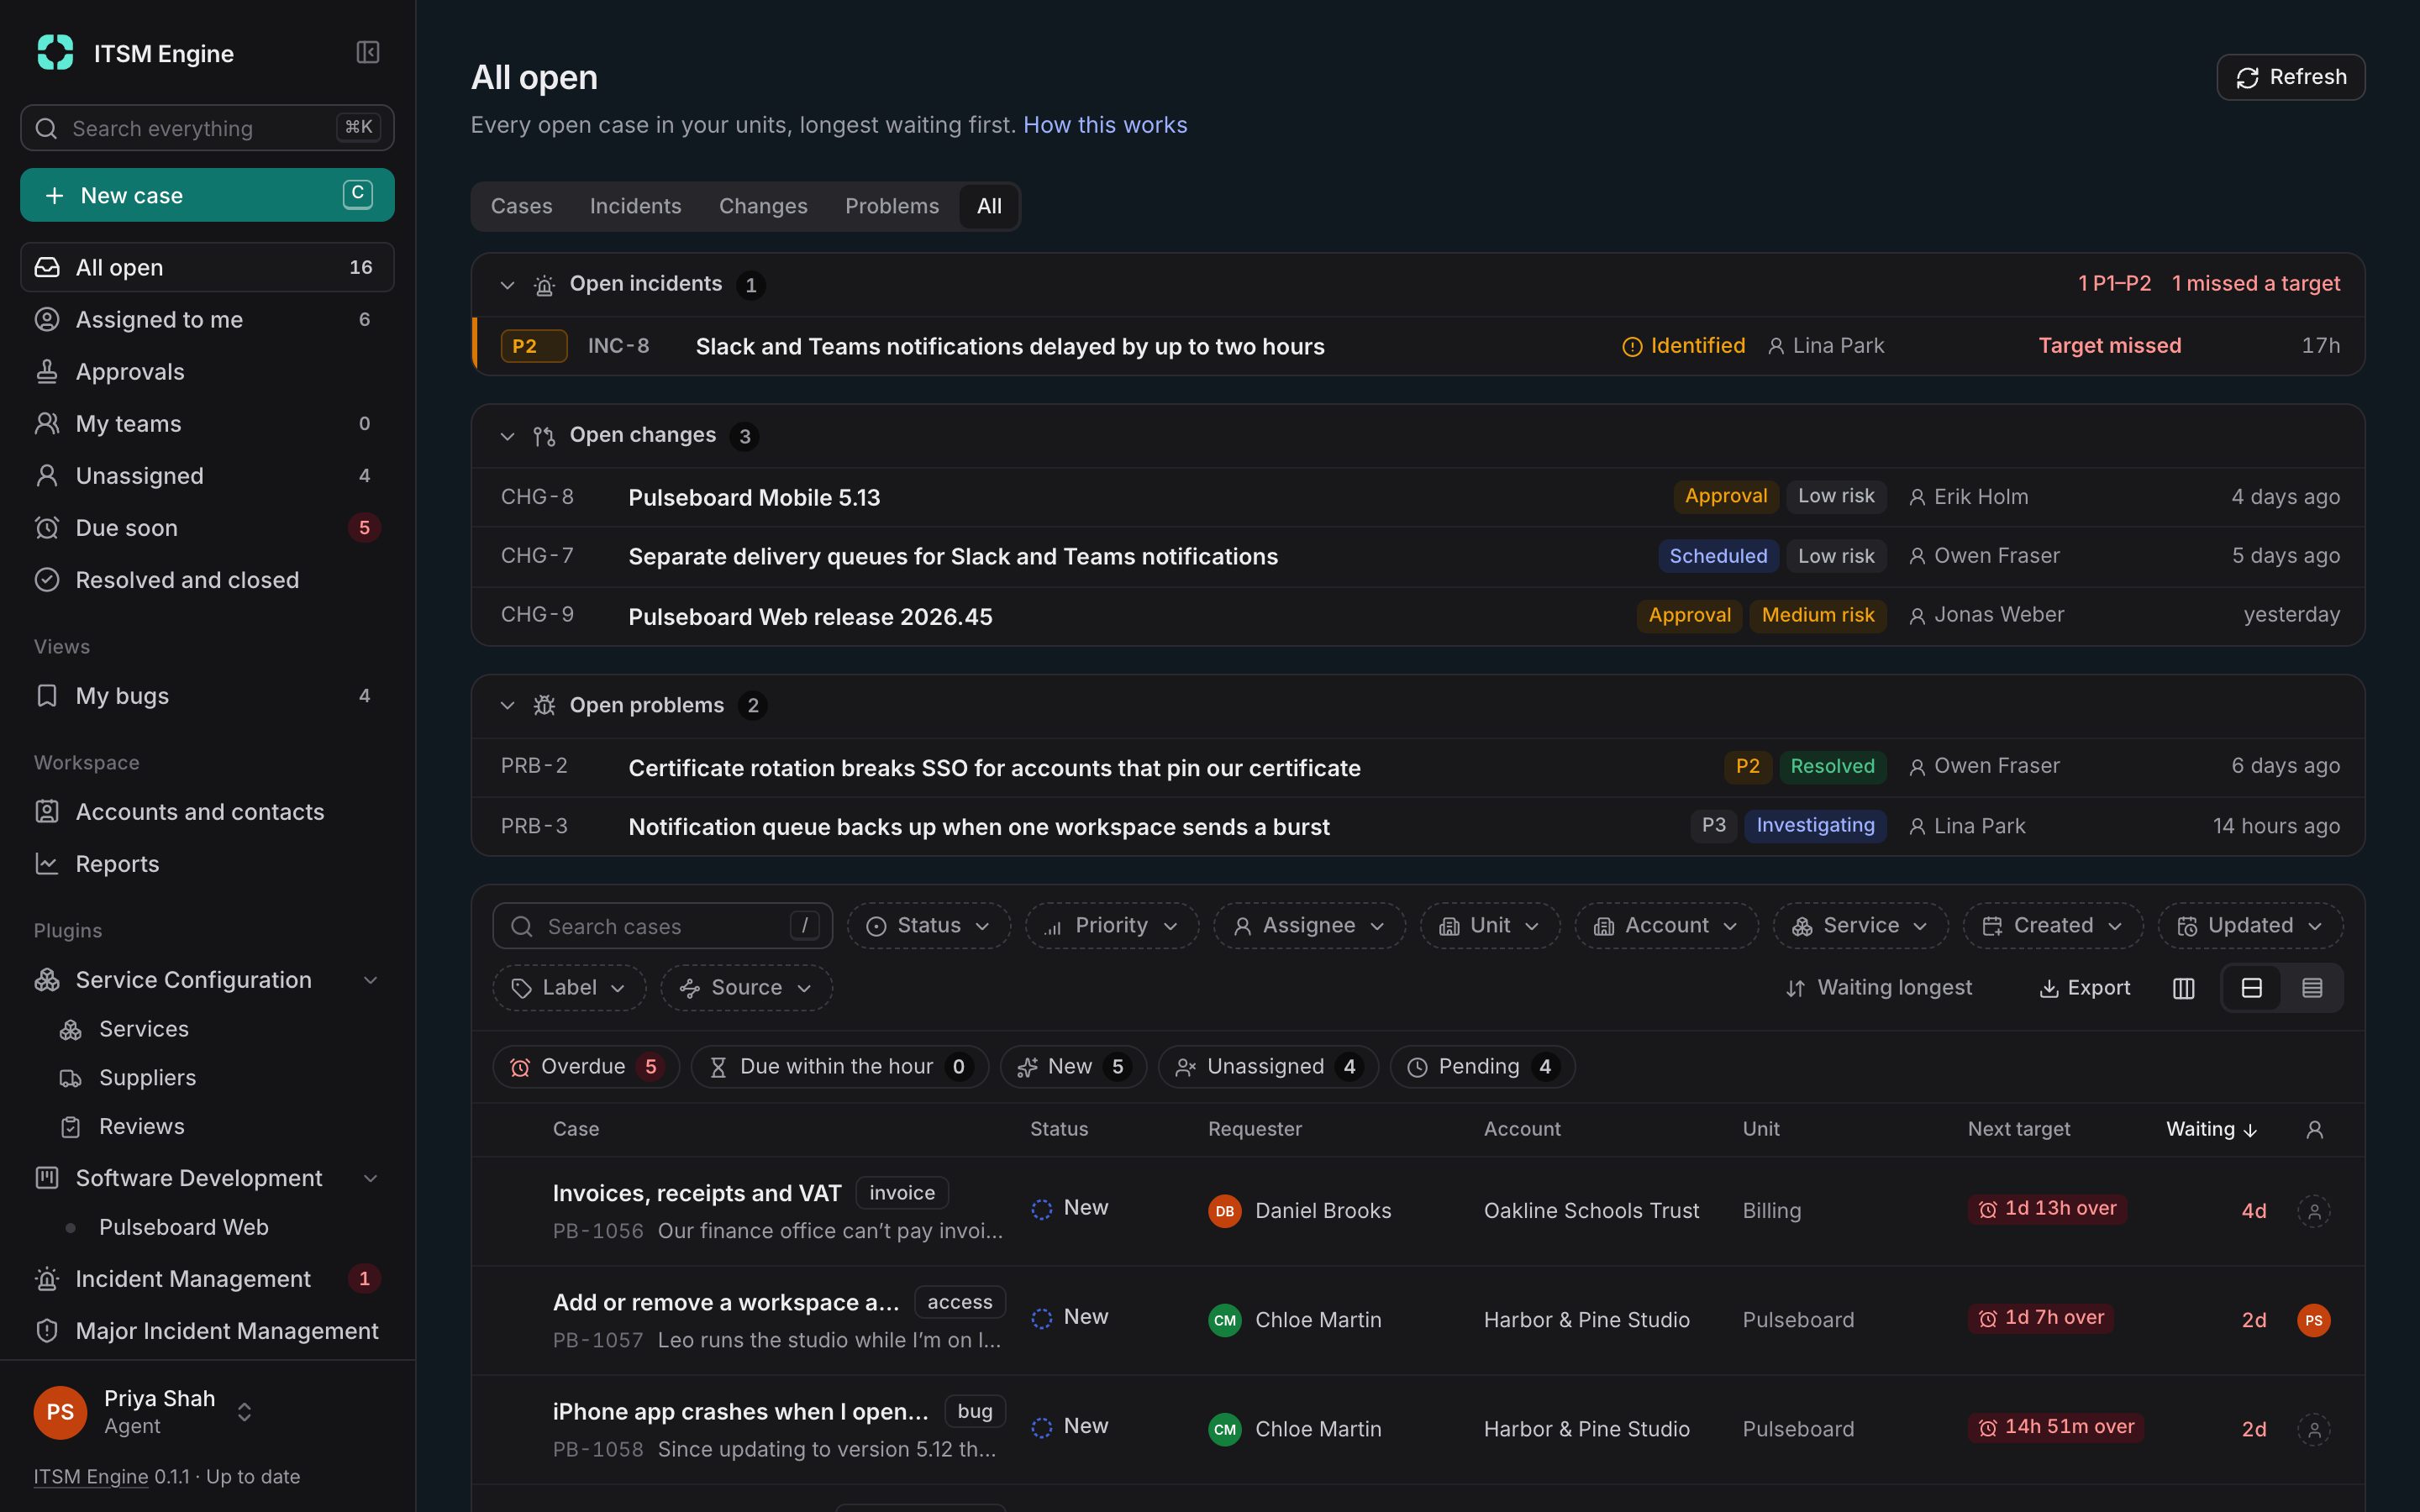
Task: Open the Assignee filter dropdown
Action: 1309,926
